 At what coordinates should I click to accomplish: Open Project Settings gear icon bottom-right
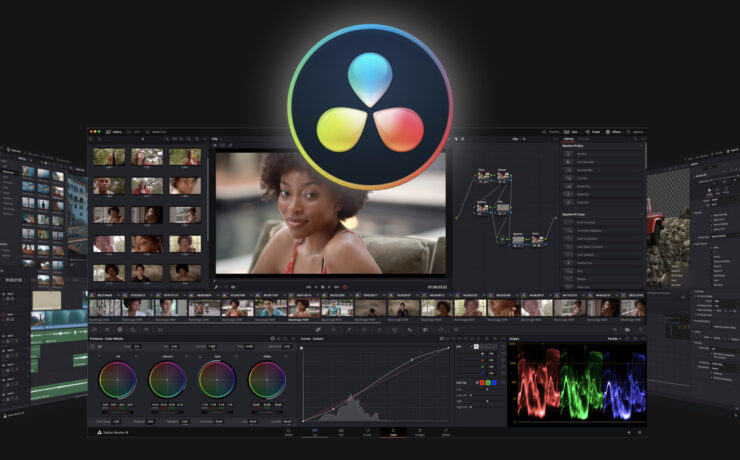639,432
